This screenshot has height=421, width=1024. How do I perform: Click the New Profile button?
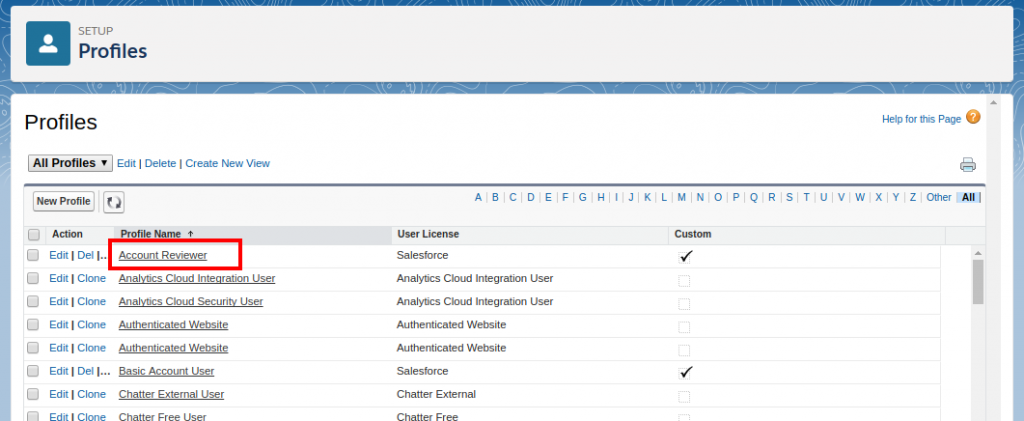(x=63, y=202)
